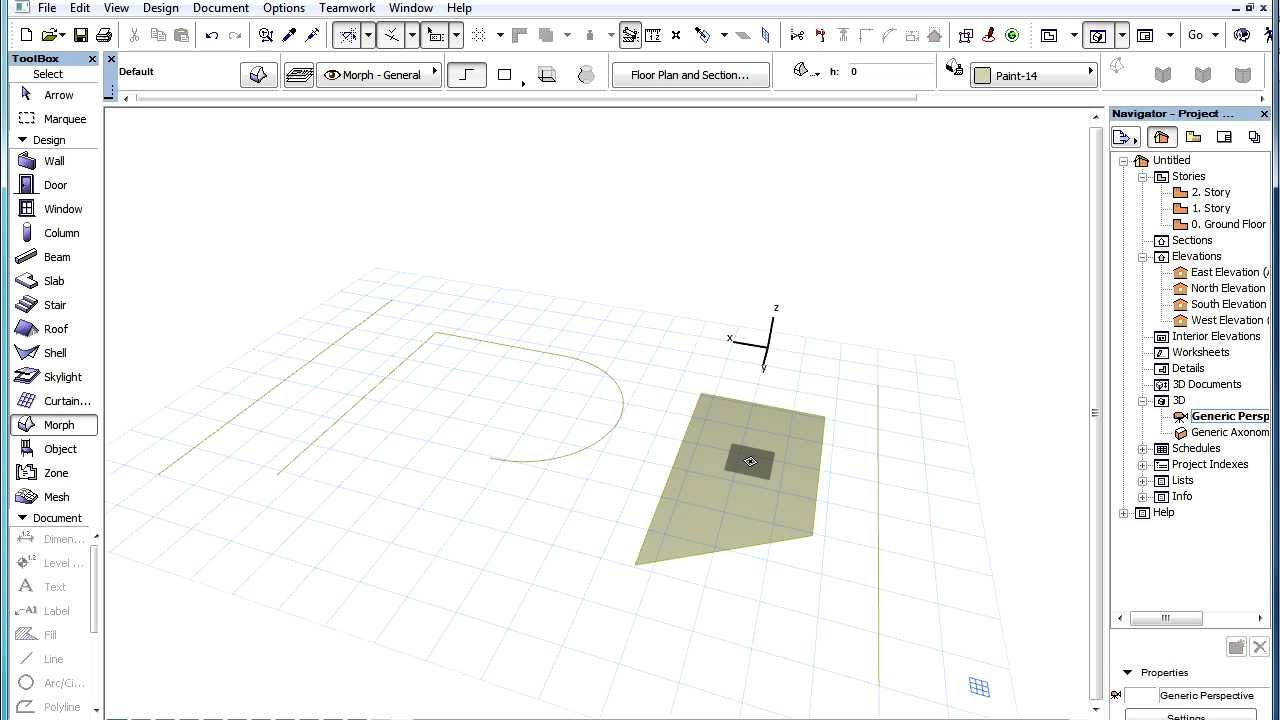Collapse the Document section in ToolBox
Screen dimensions: 1280x720
click(22, 518)
